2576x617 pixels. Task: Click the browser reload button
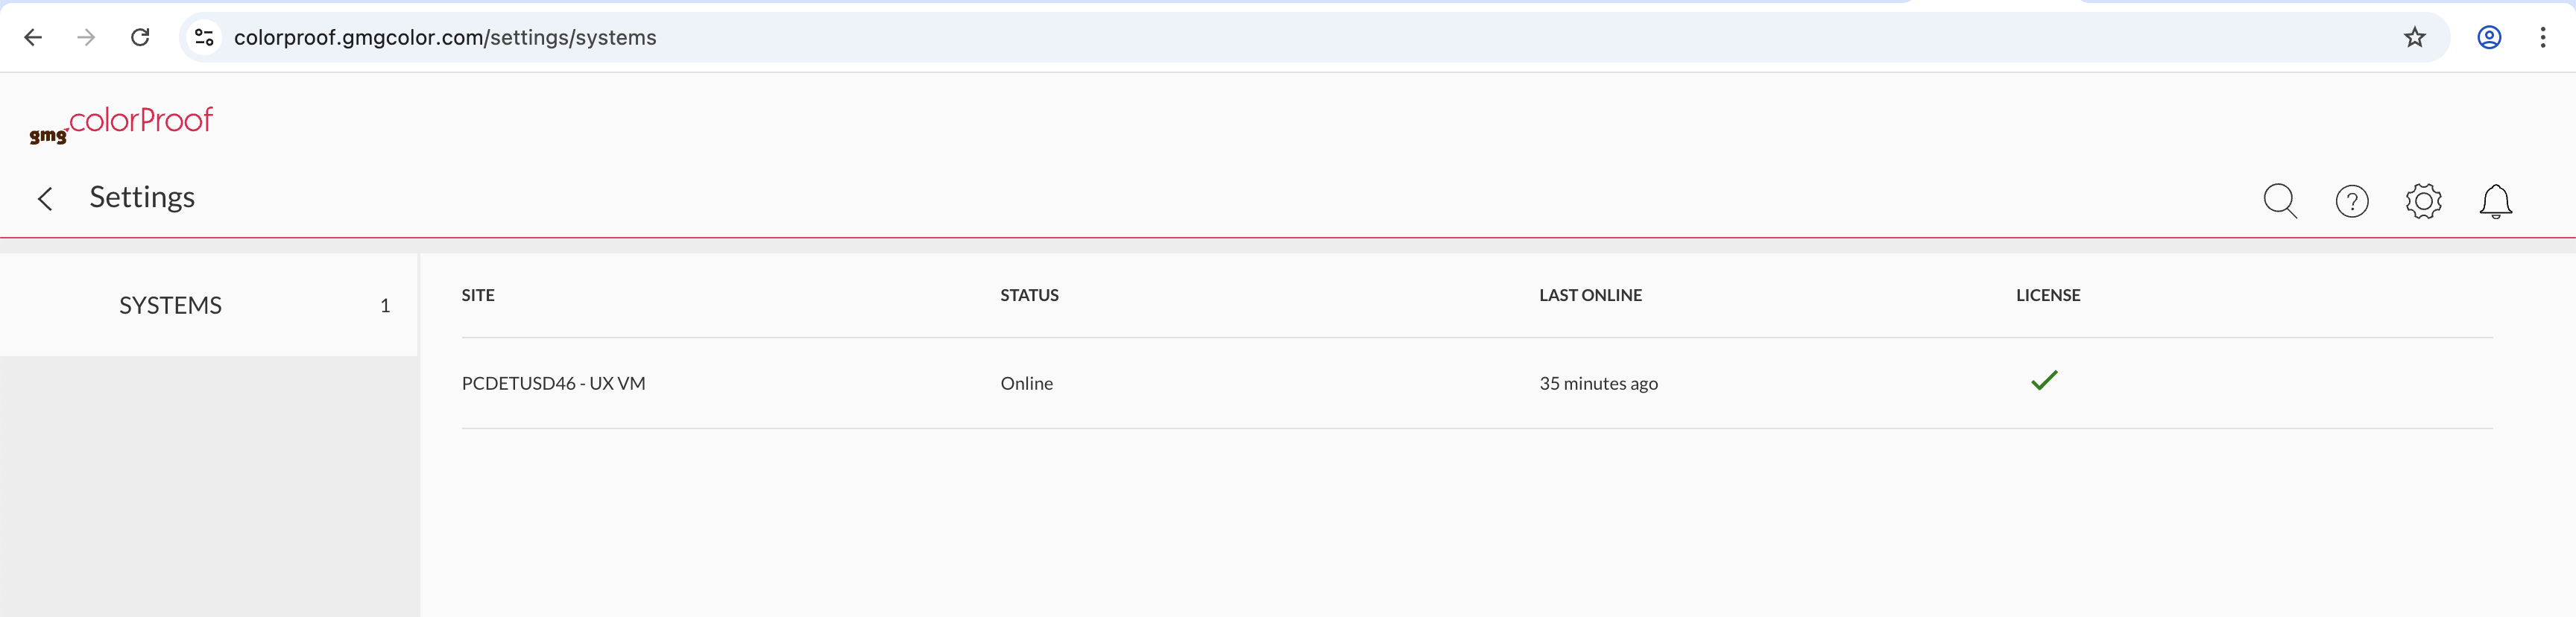[140, 37]
